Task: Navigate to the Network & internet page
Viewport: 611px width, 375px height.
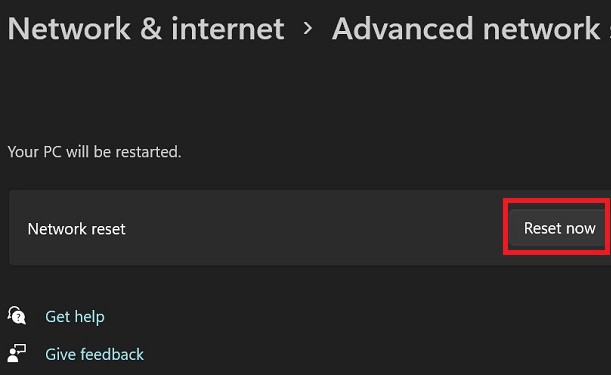Action: tap(146, 28)
